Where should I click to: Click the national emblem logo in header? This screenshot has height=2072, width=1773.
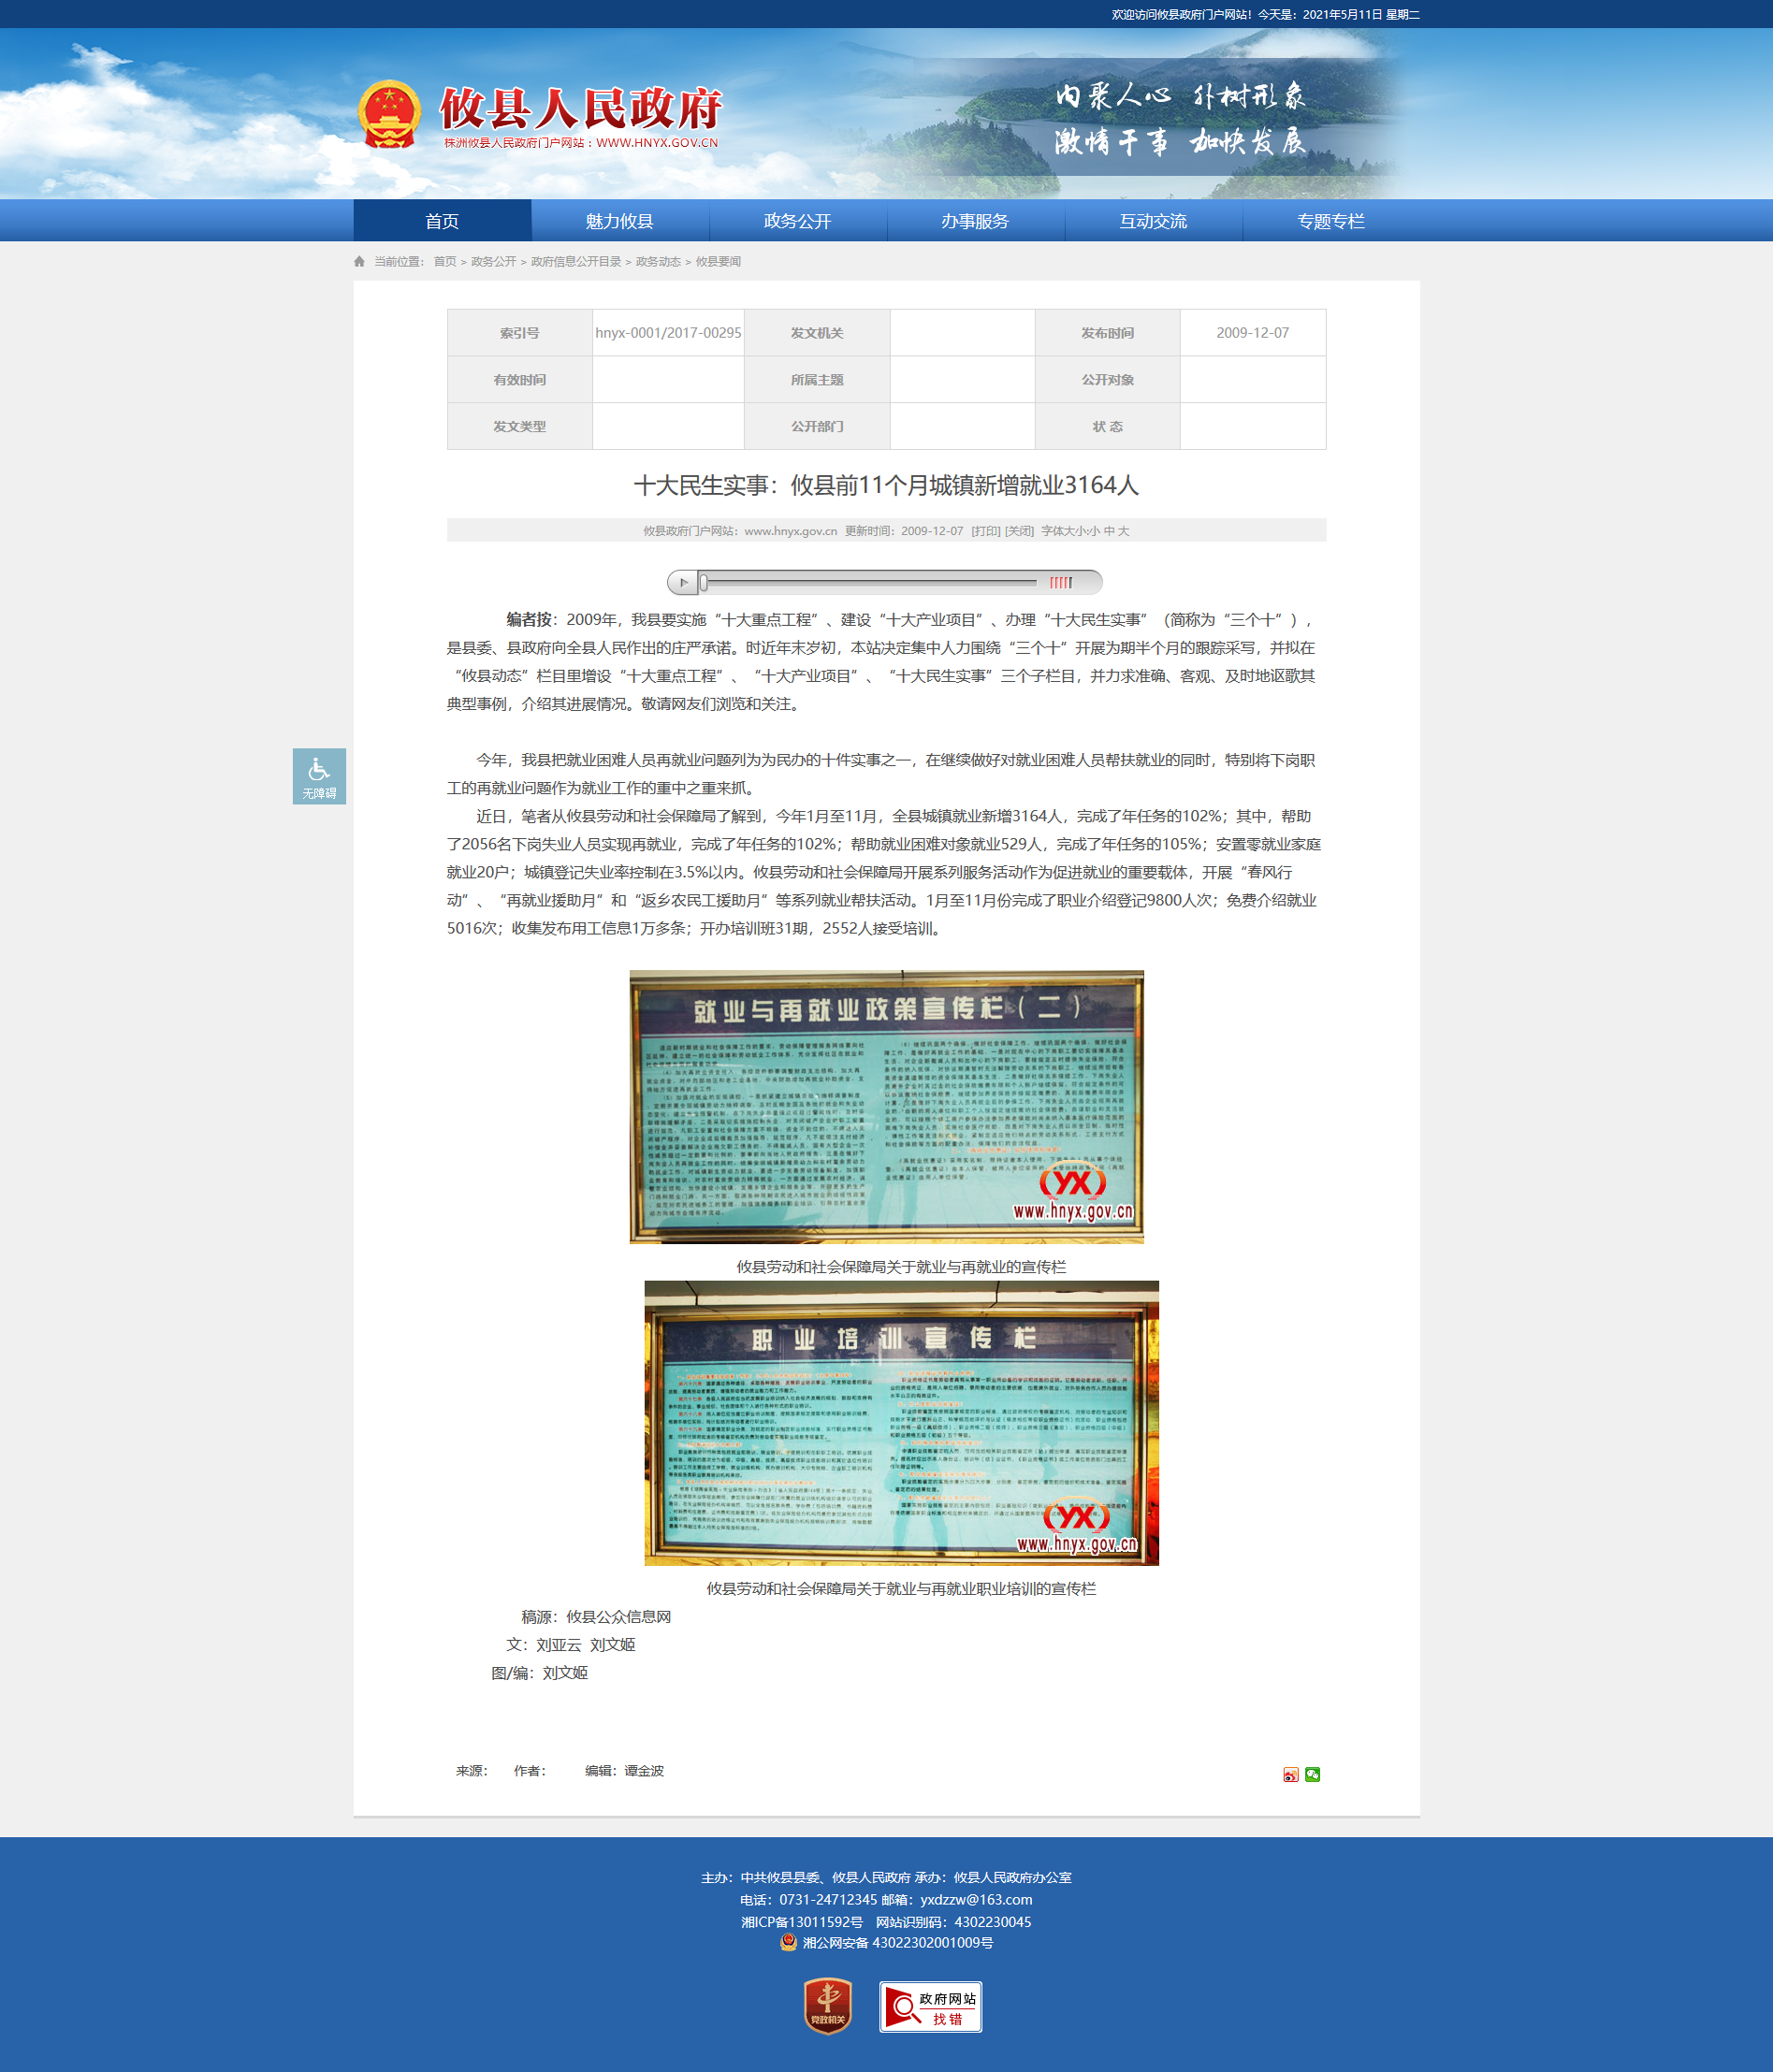tap(389, 115)
